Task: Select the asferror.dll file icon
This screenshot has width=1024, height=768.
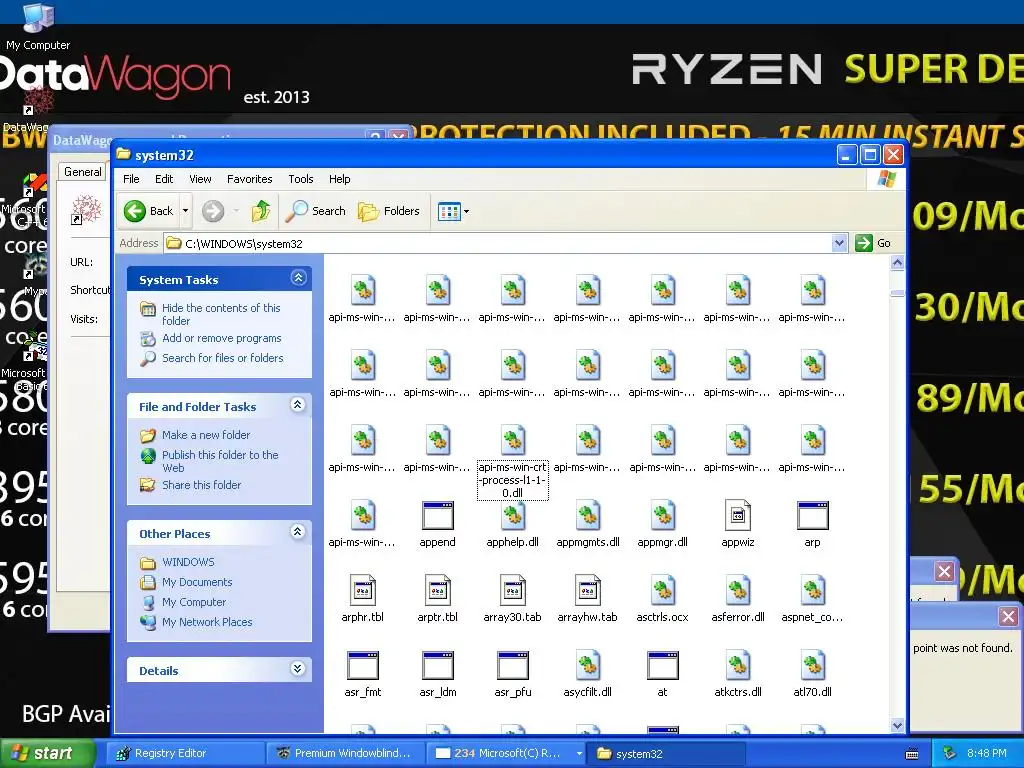Action: click(x=738, y=590)
